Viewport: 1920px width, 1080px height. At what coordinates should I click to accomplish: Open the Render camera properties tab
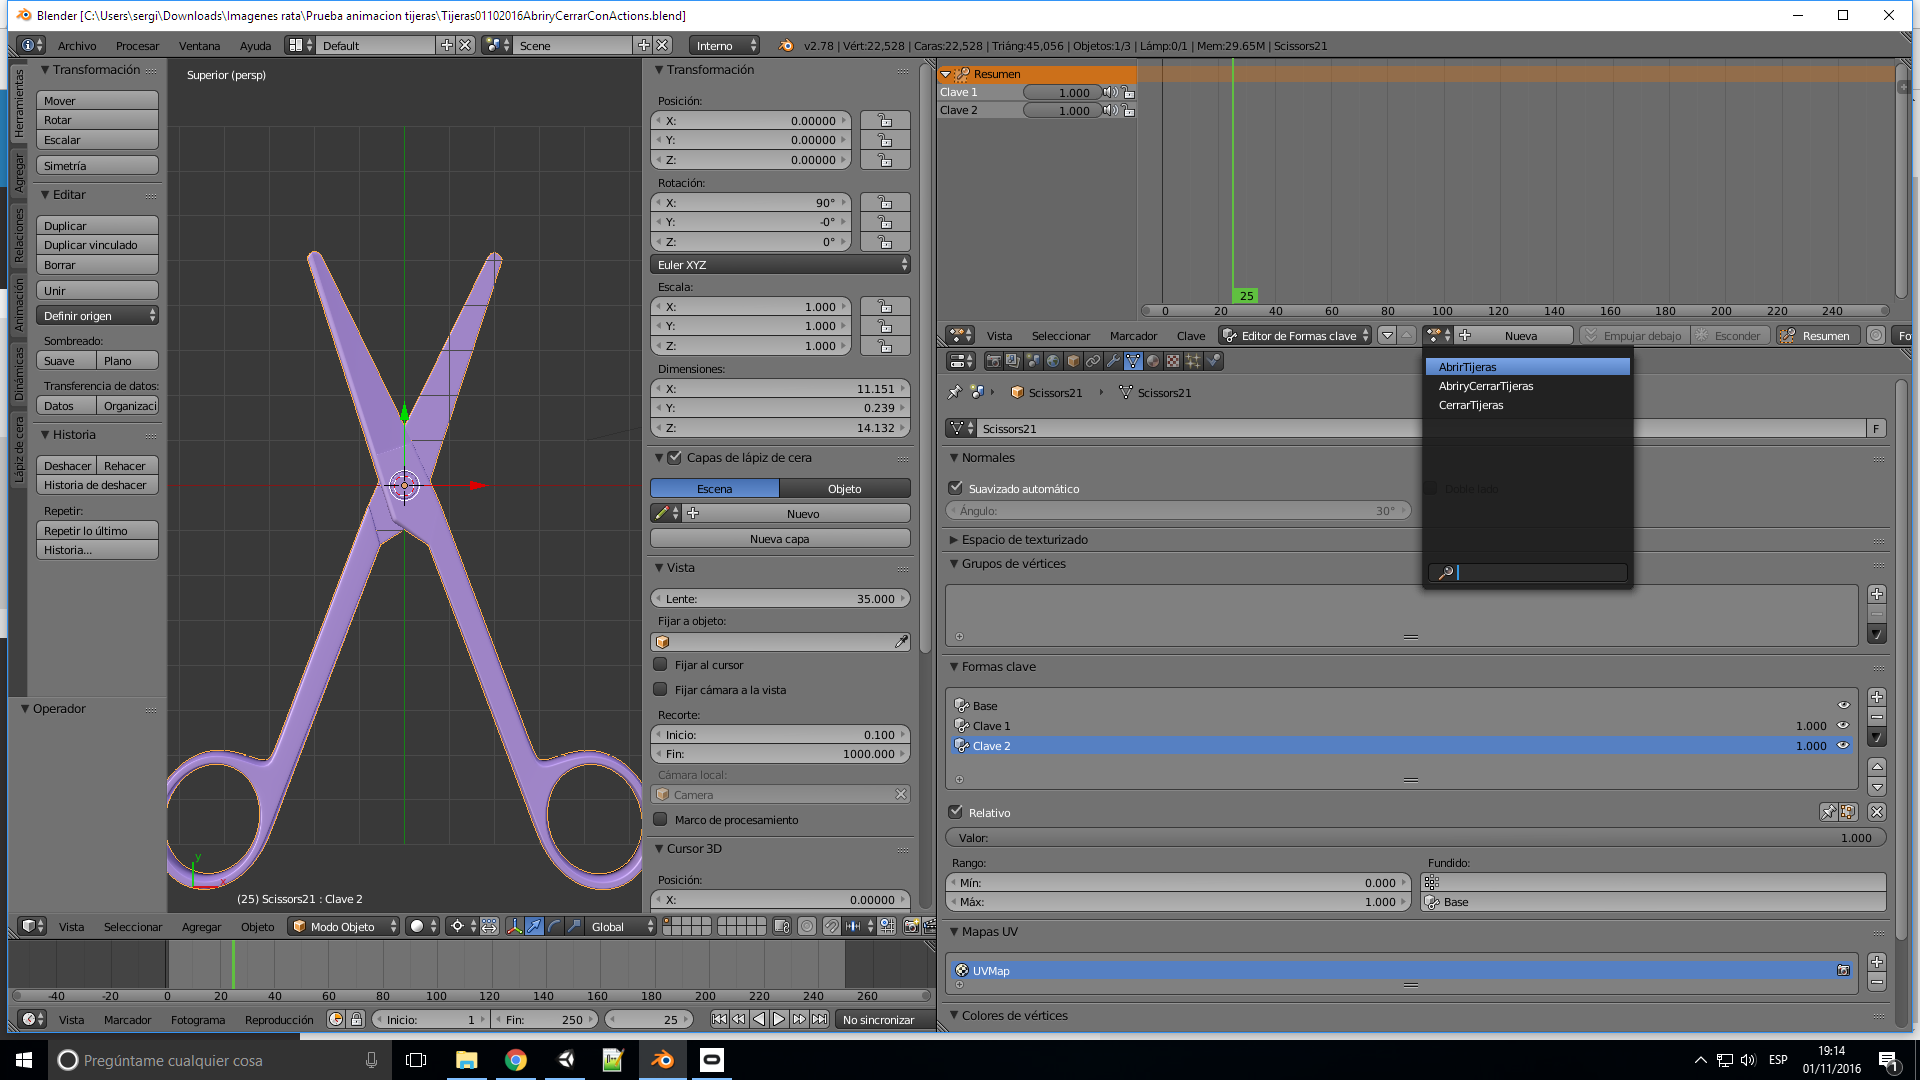tap(993, 361)
